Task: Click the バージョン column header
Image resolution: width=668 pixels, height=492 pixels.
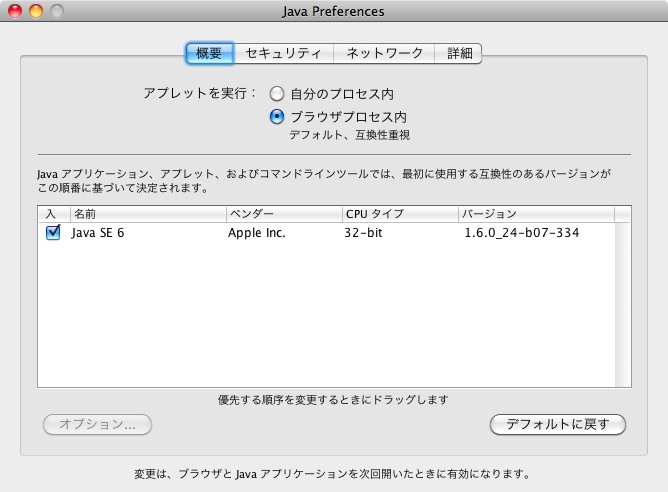Action: point(535,214)
